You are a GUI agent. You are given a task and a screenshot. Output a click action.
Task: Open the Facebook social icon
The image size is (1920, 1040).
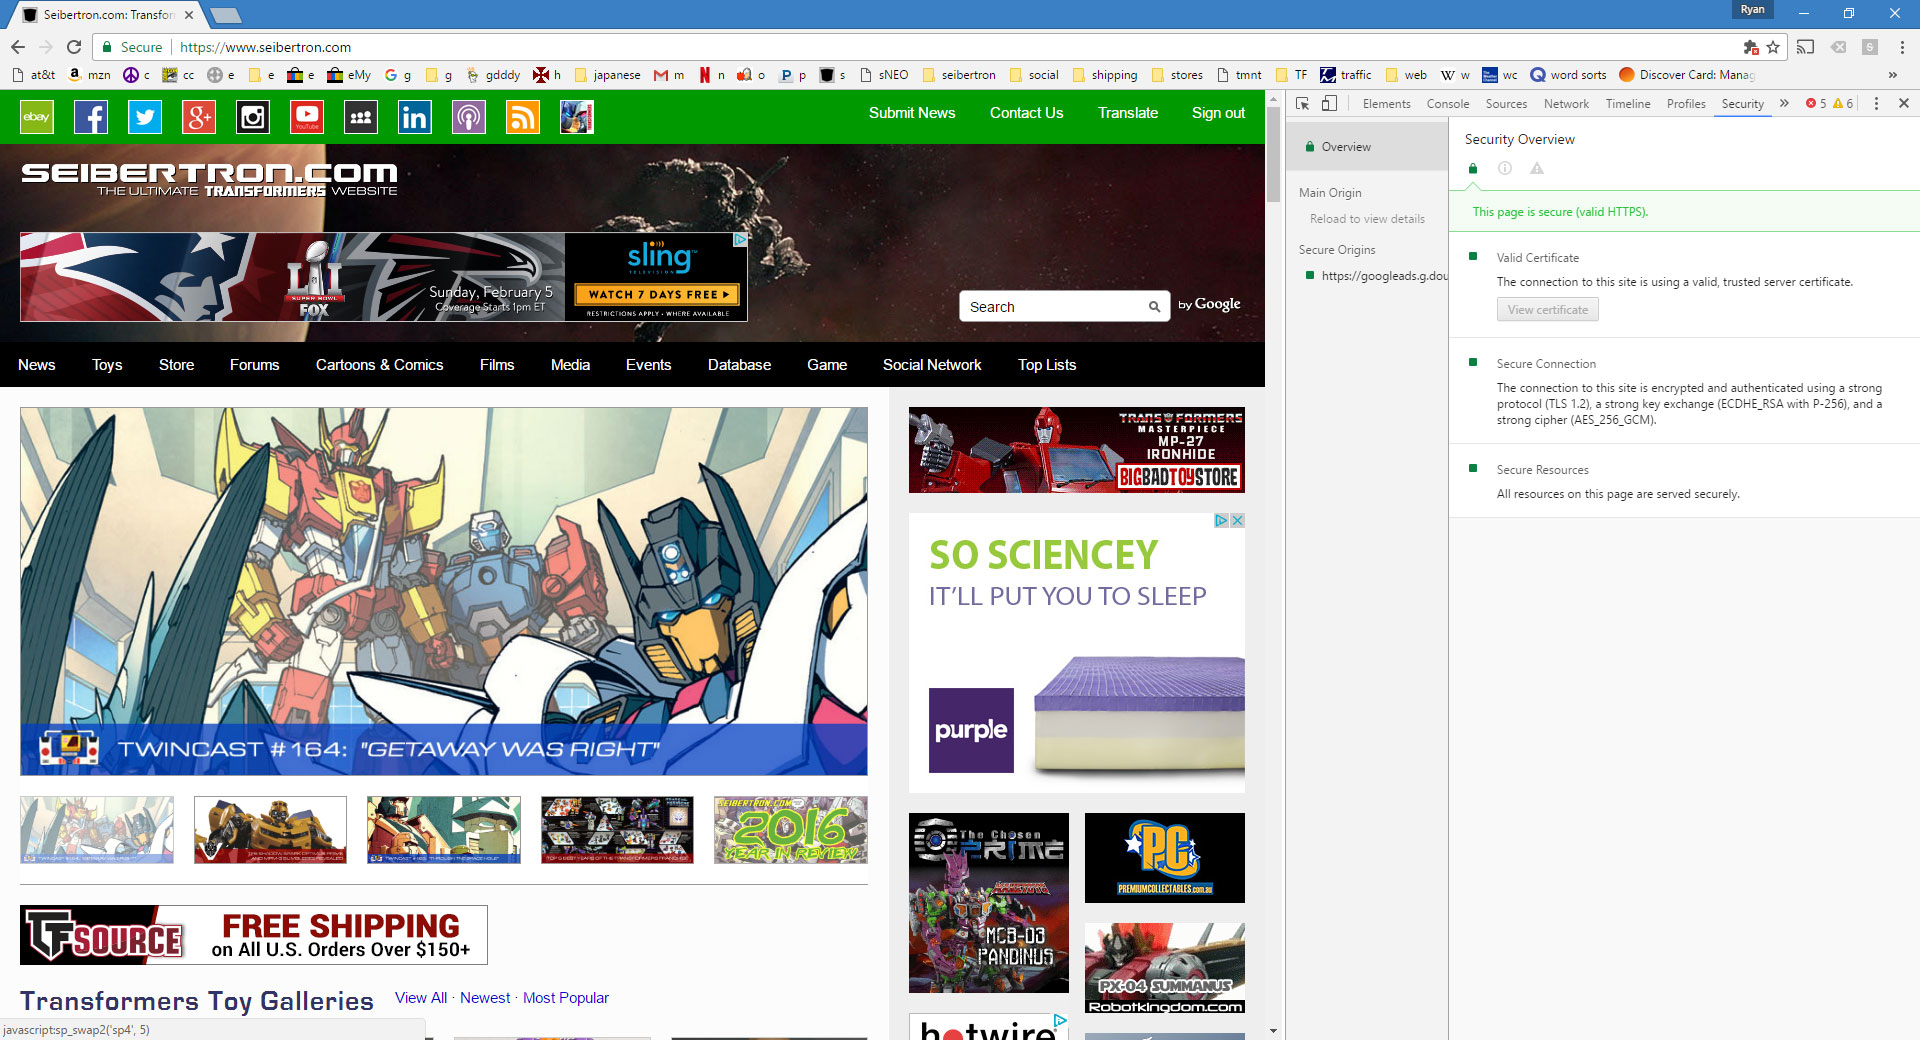coord(91,118)
